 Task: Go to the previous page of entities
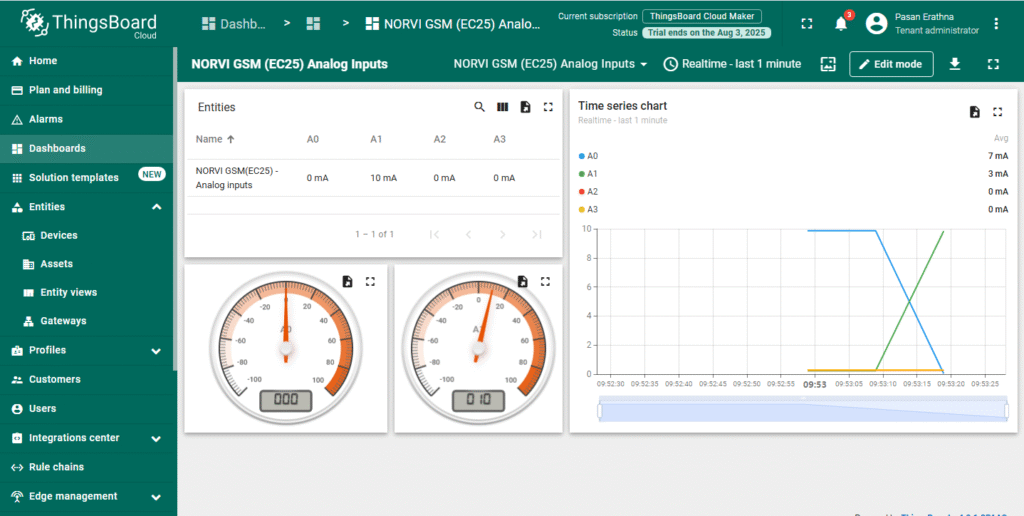tap(468, 234)
